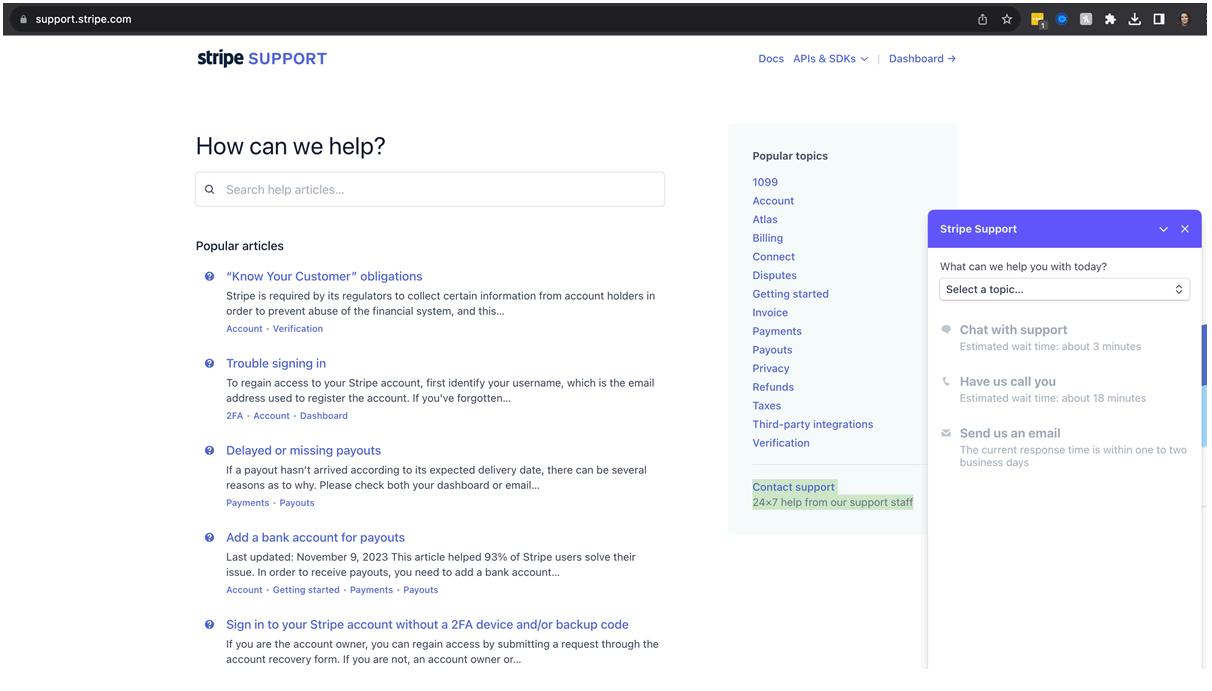Image resolution: width=1212 pixels, height=691 pixels.
Task: Click the share icon in the address bar
Action: point(982,19)
